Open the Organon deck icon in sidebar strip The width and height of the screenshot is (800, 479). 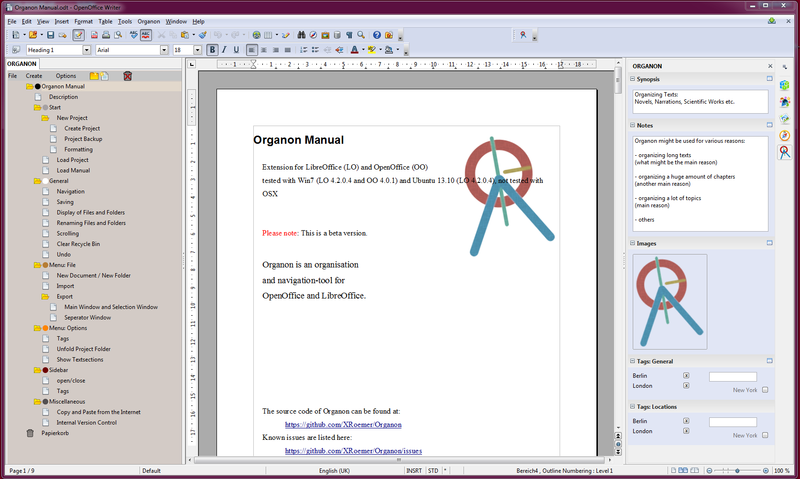785,152
